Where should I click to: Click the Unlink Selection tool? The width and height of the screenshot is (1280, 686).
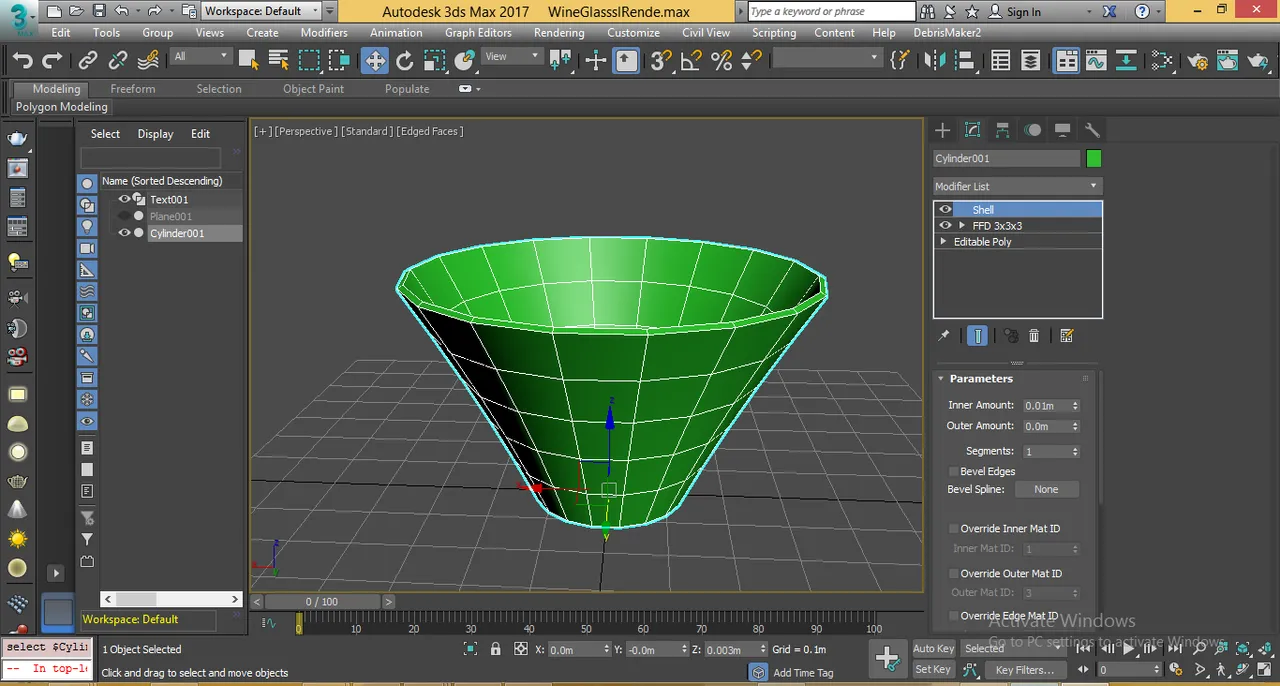118,60
